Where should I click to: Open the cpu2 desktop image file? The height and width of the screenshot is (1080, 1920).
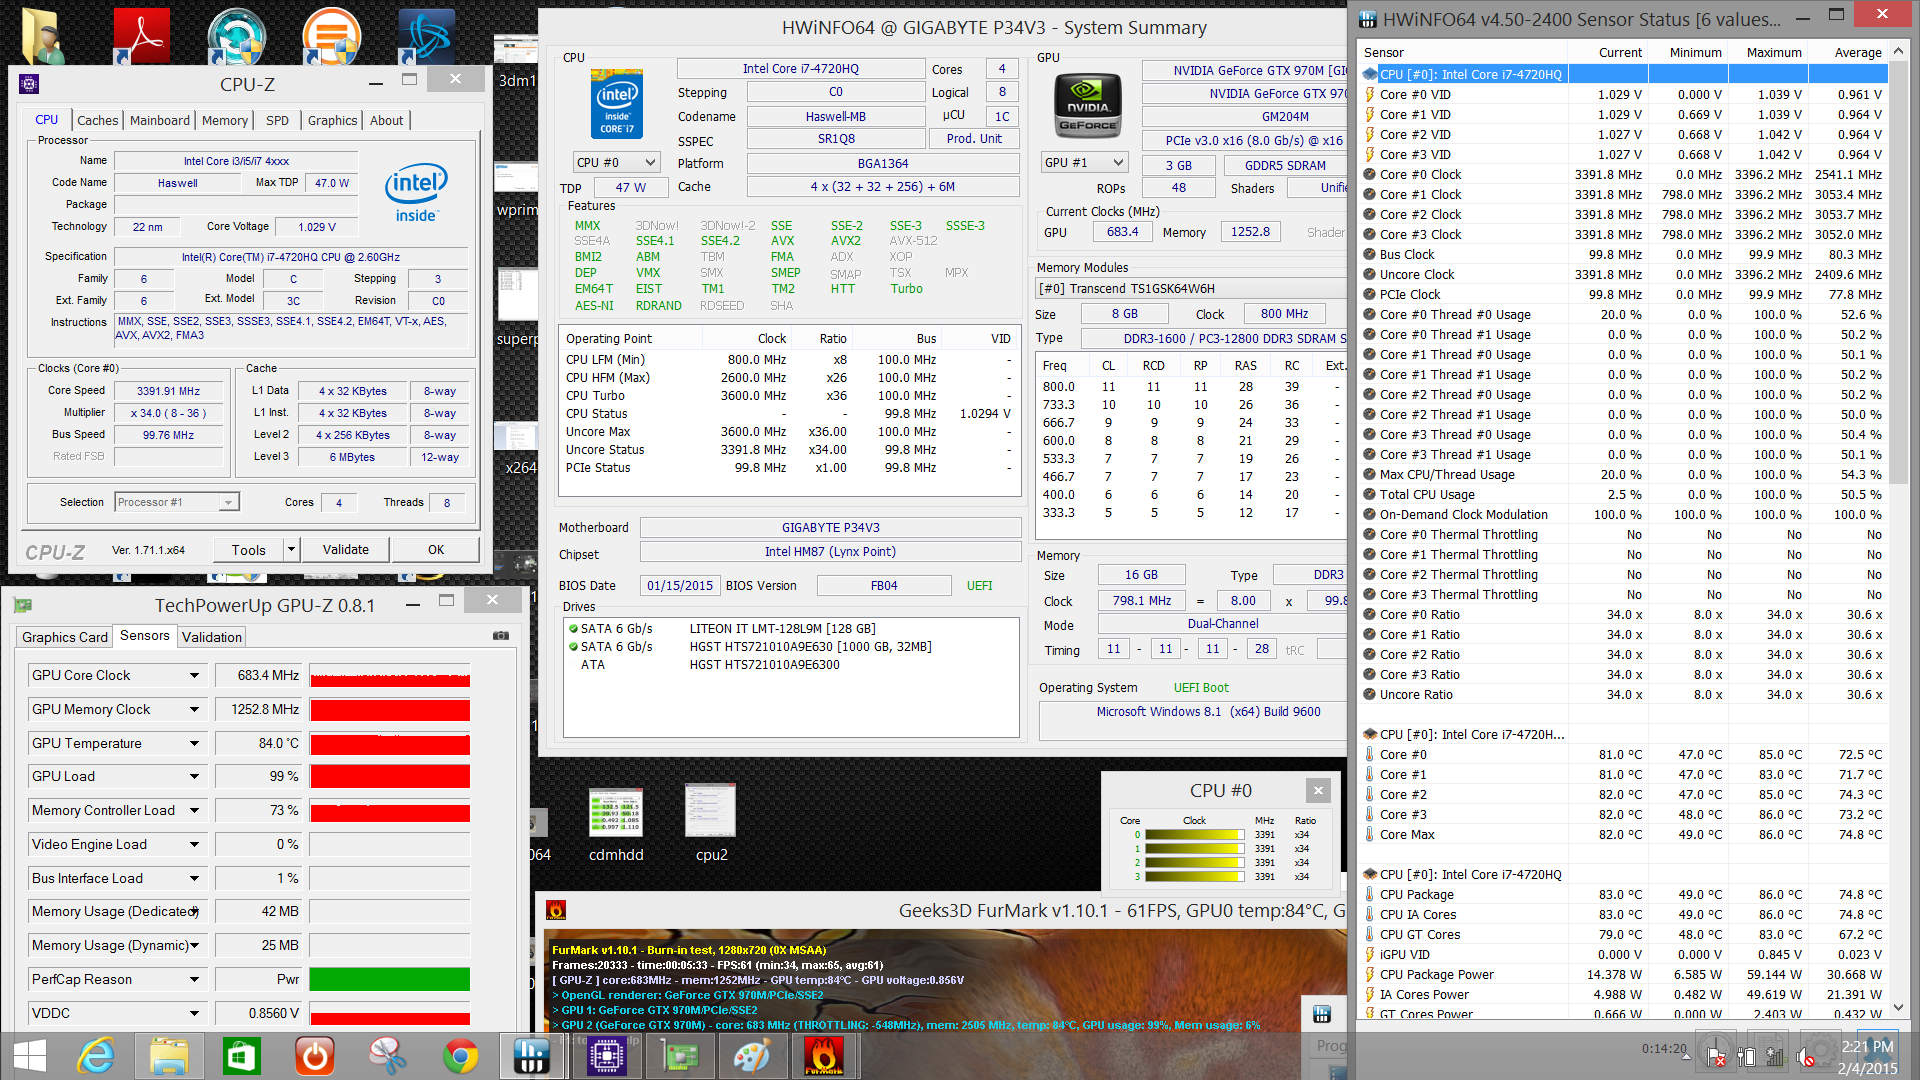(x=711, y=823)
